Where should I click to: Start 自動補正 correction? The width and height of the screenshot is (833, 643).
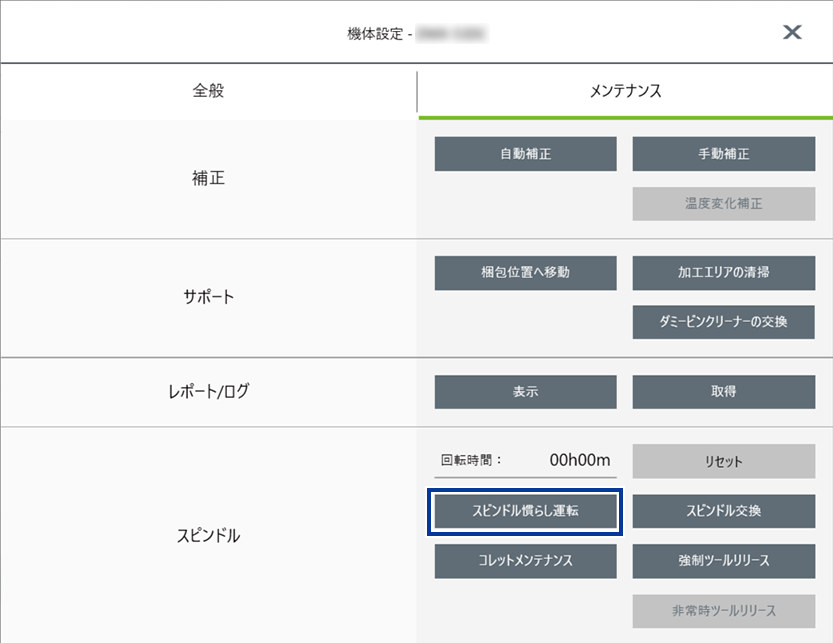point(525,154)
